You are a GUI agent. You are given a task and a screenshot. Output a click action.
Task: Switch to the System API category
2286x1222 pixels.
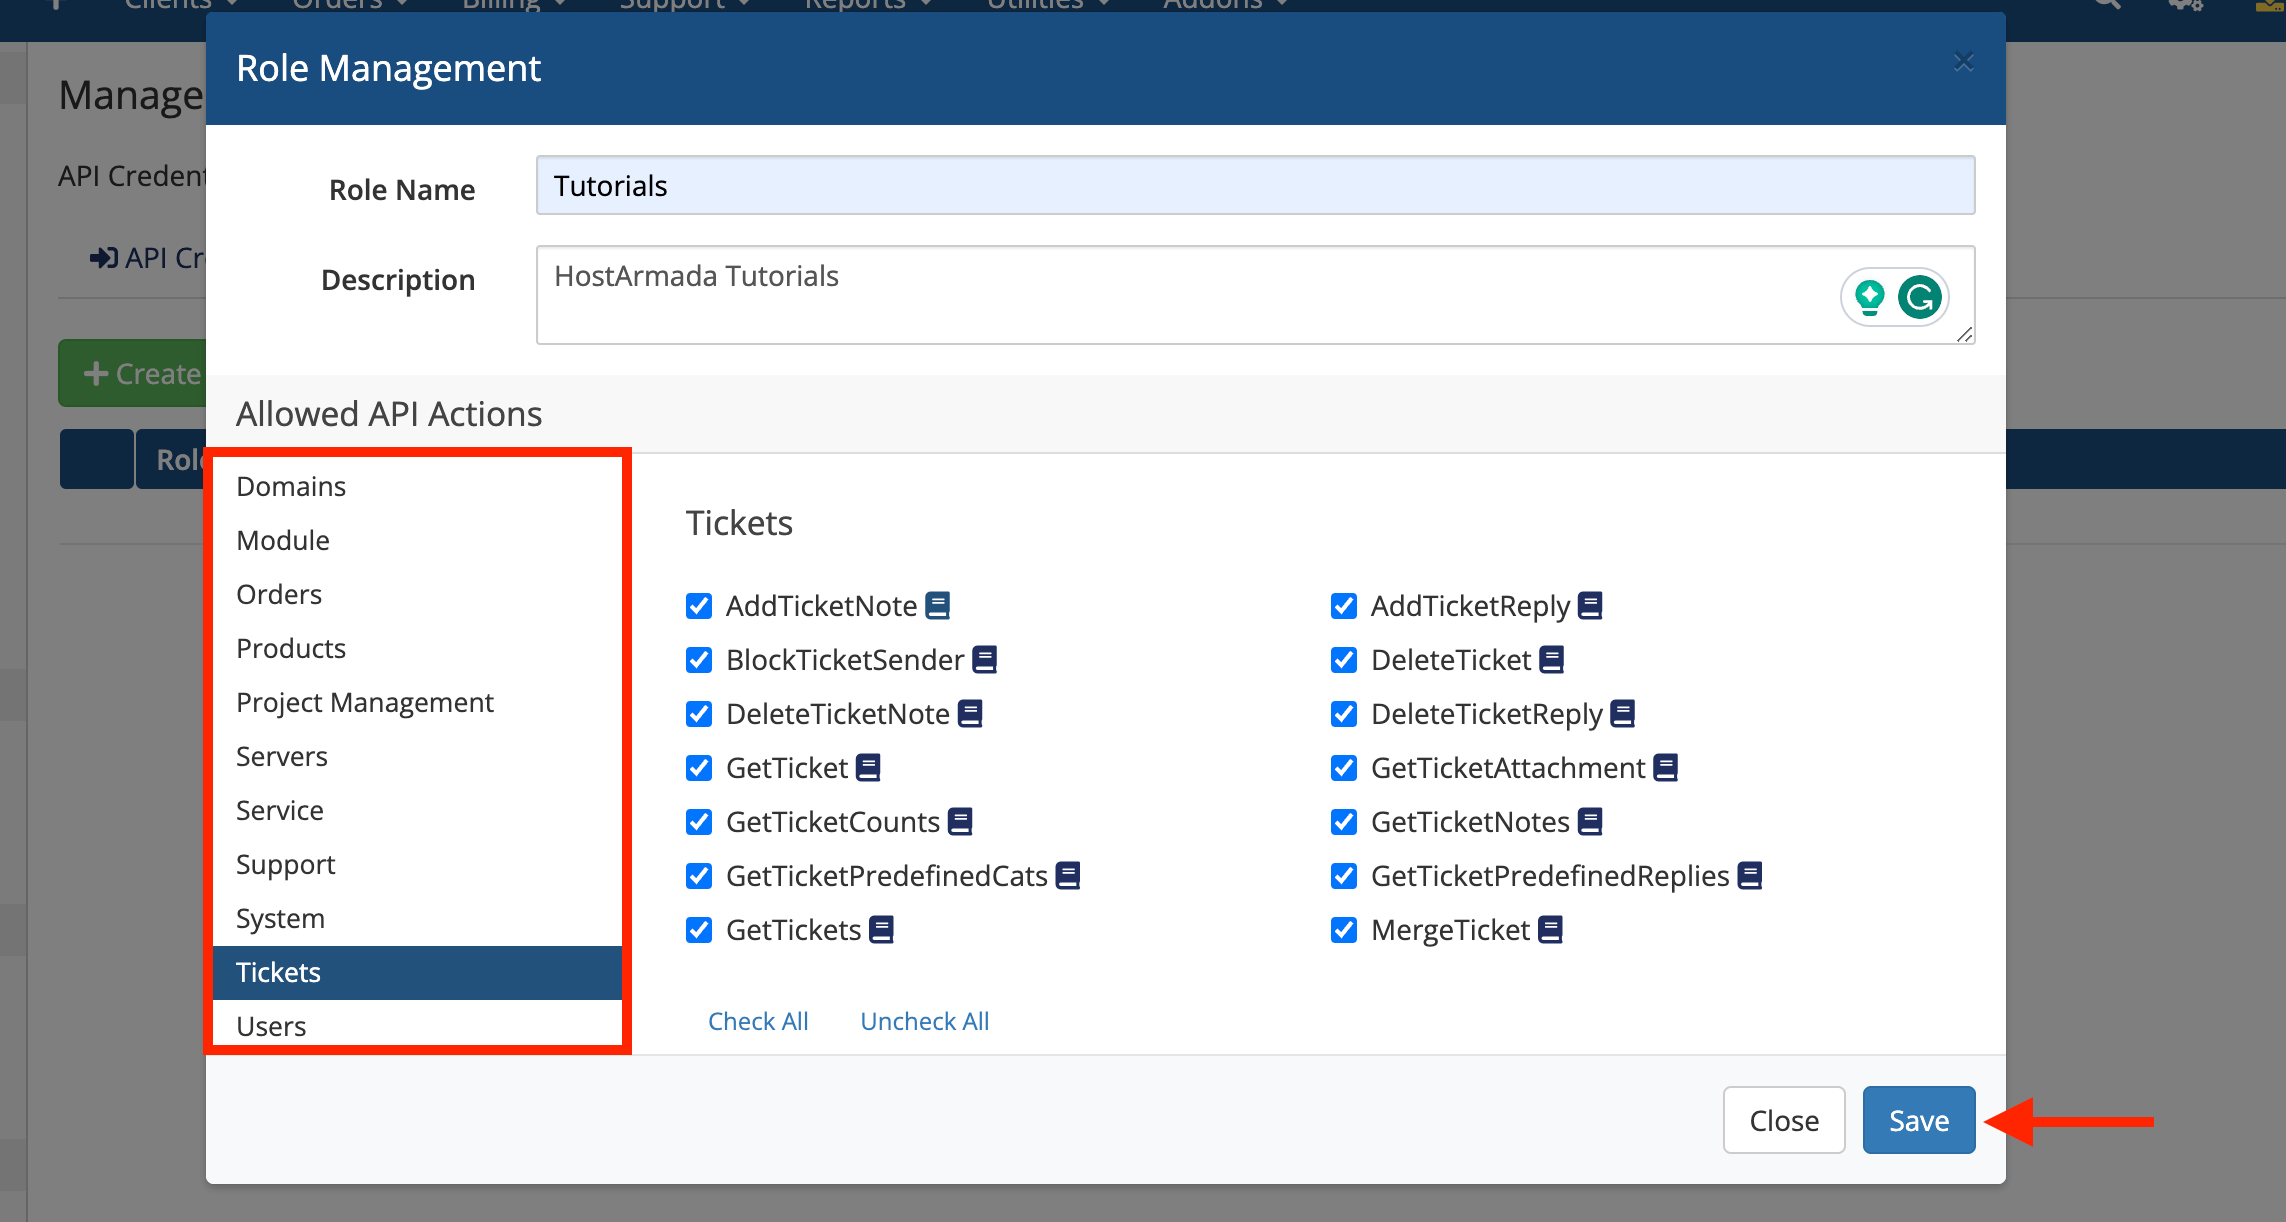[x=417, y=918]
